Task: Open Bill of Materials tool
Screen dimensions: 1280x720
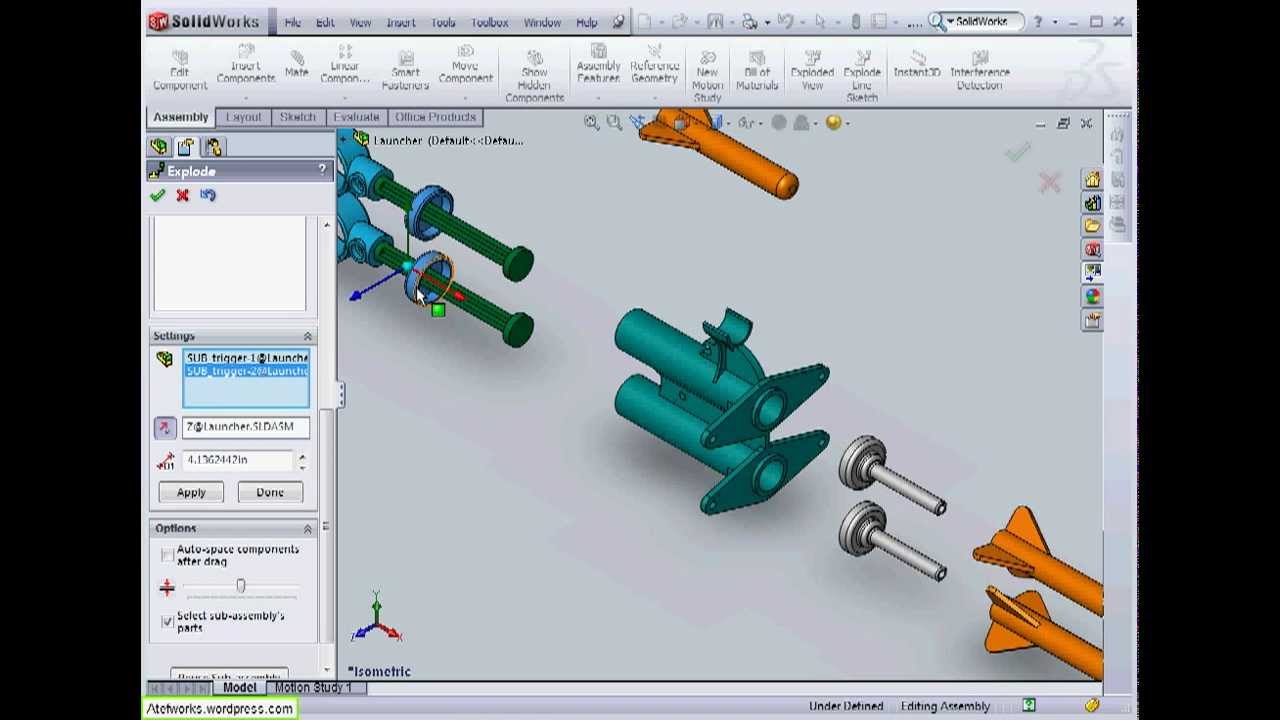Action: coord(757,72)
